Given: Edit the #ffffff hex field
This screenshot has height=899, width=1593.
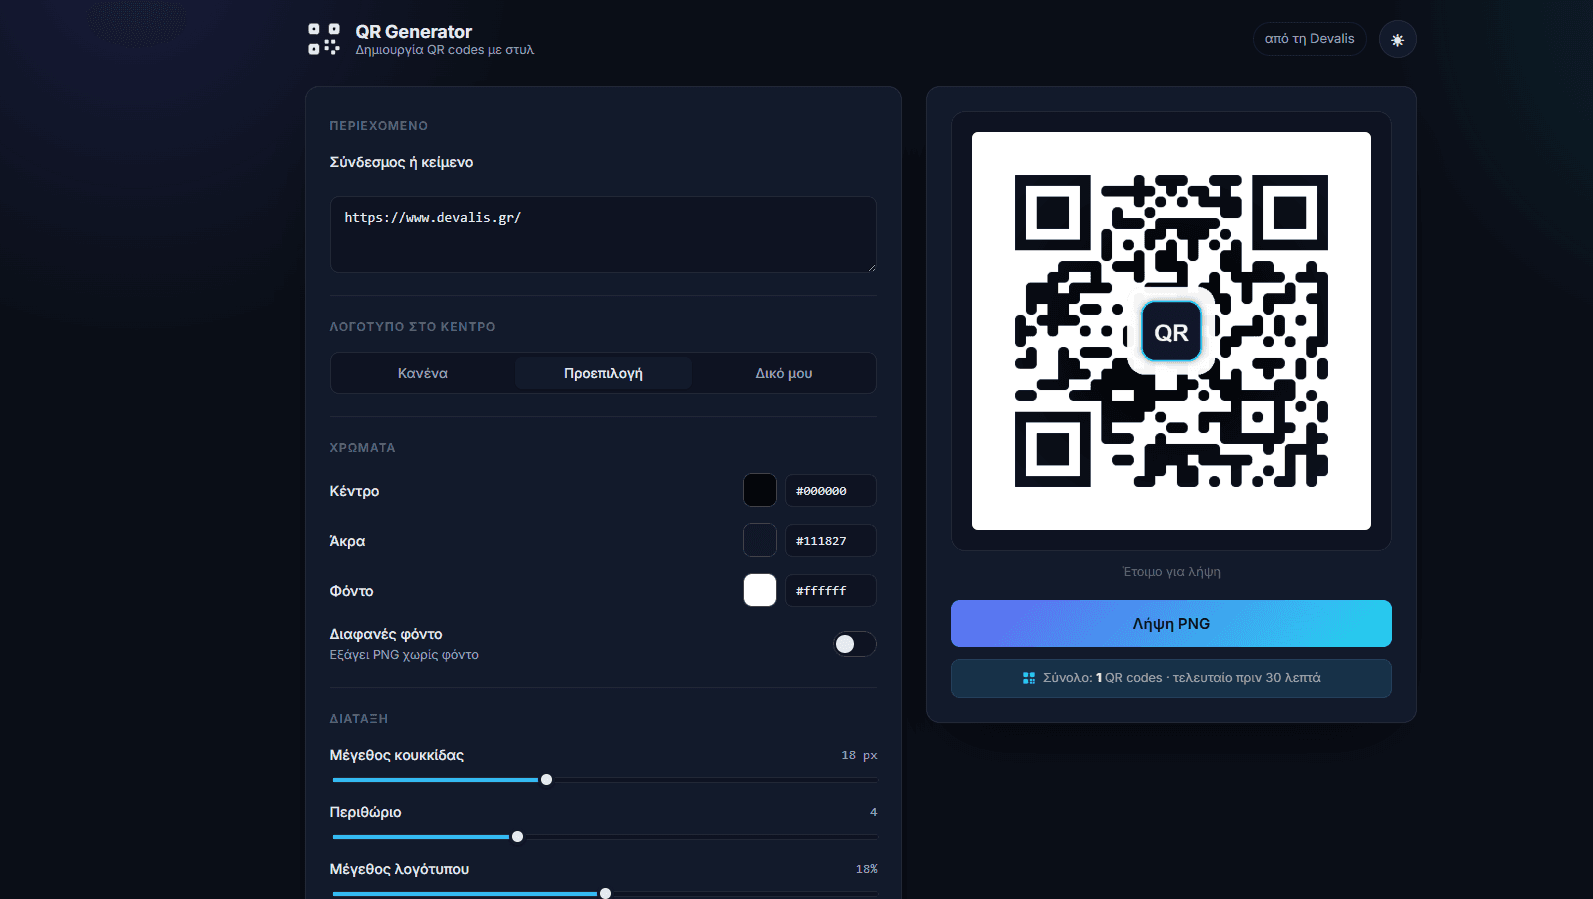Looking at the screenshot, I should point(831,591).
